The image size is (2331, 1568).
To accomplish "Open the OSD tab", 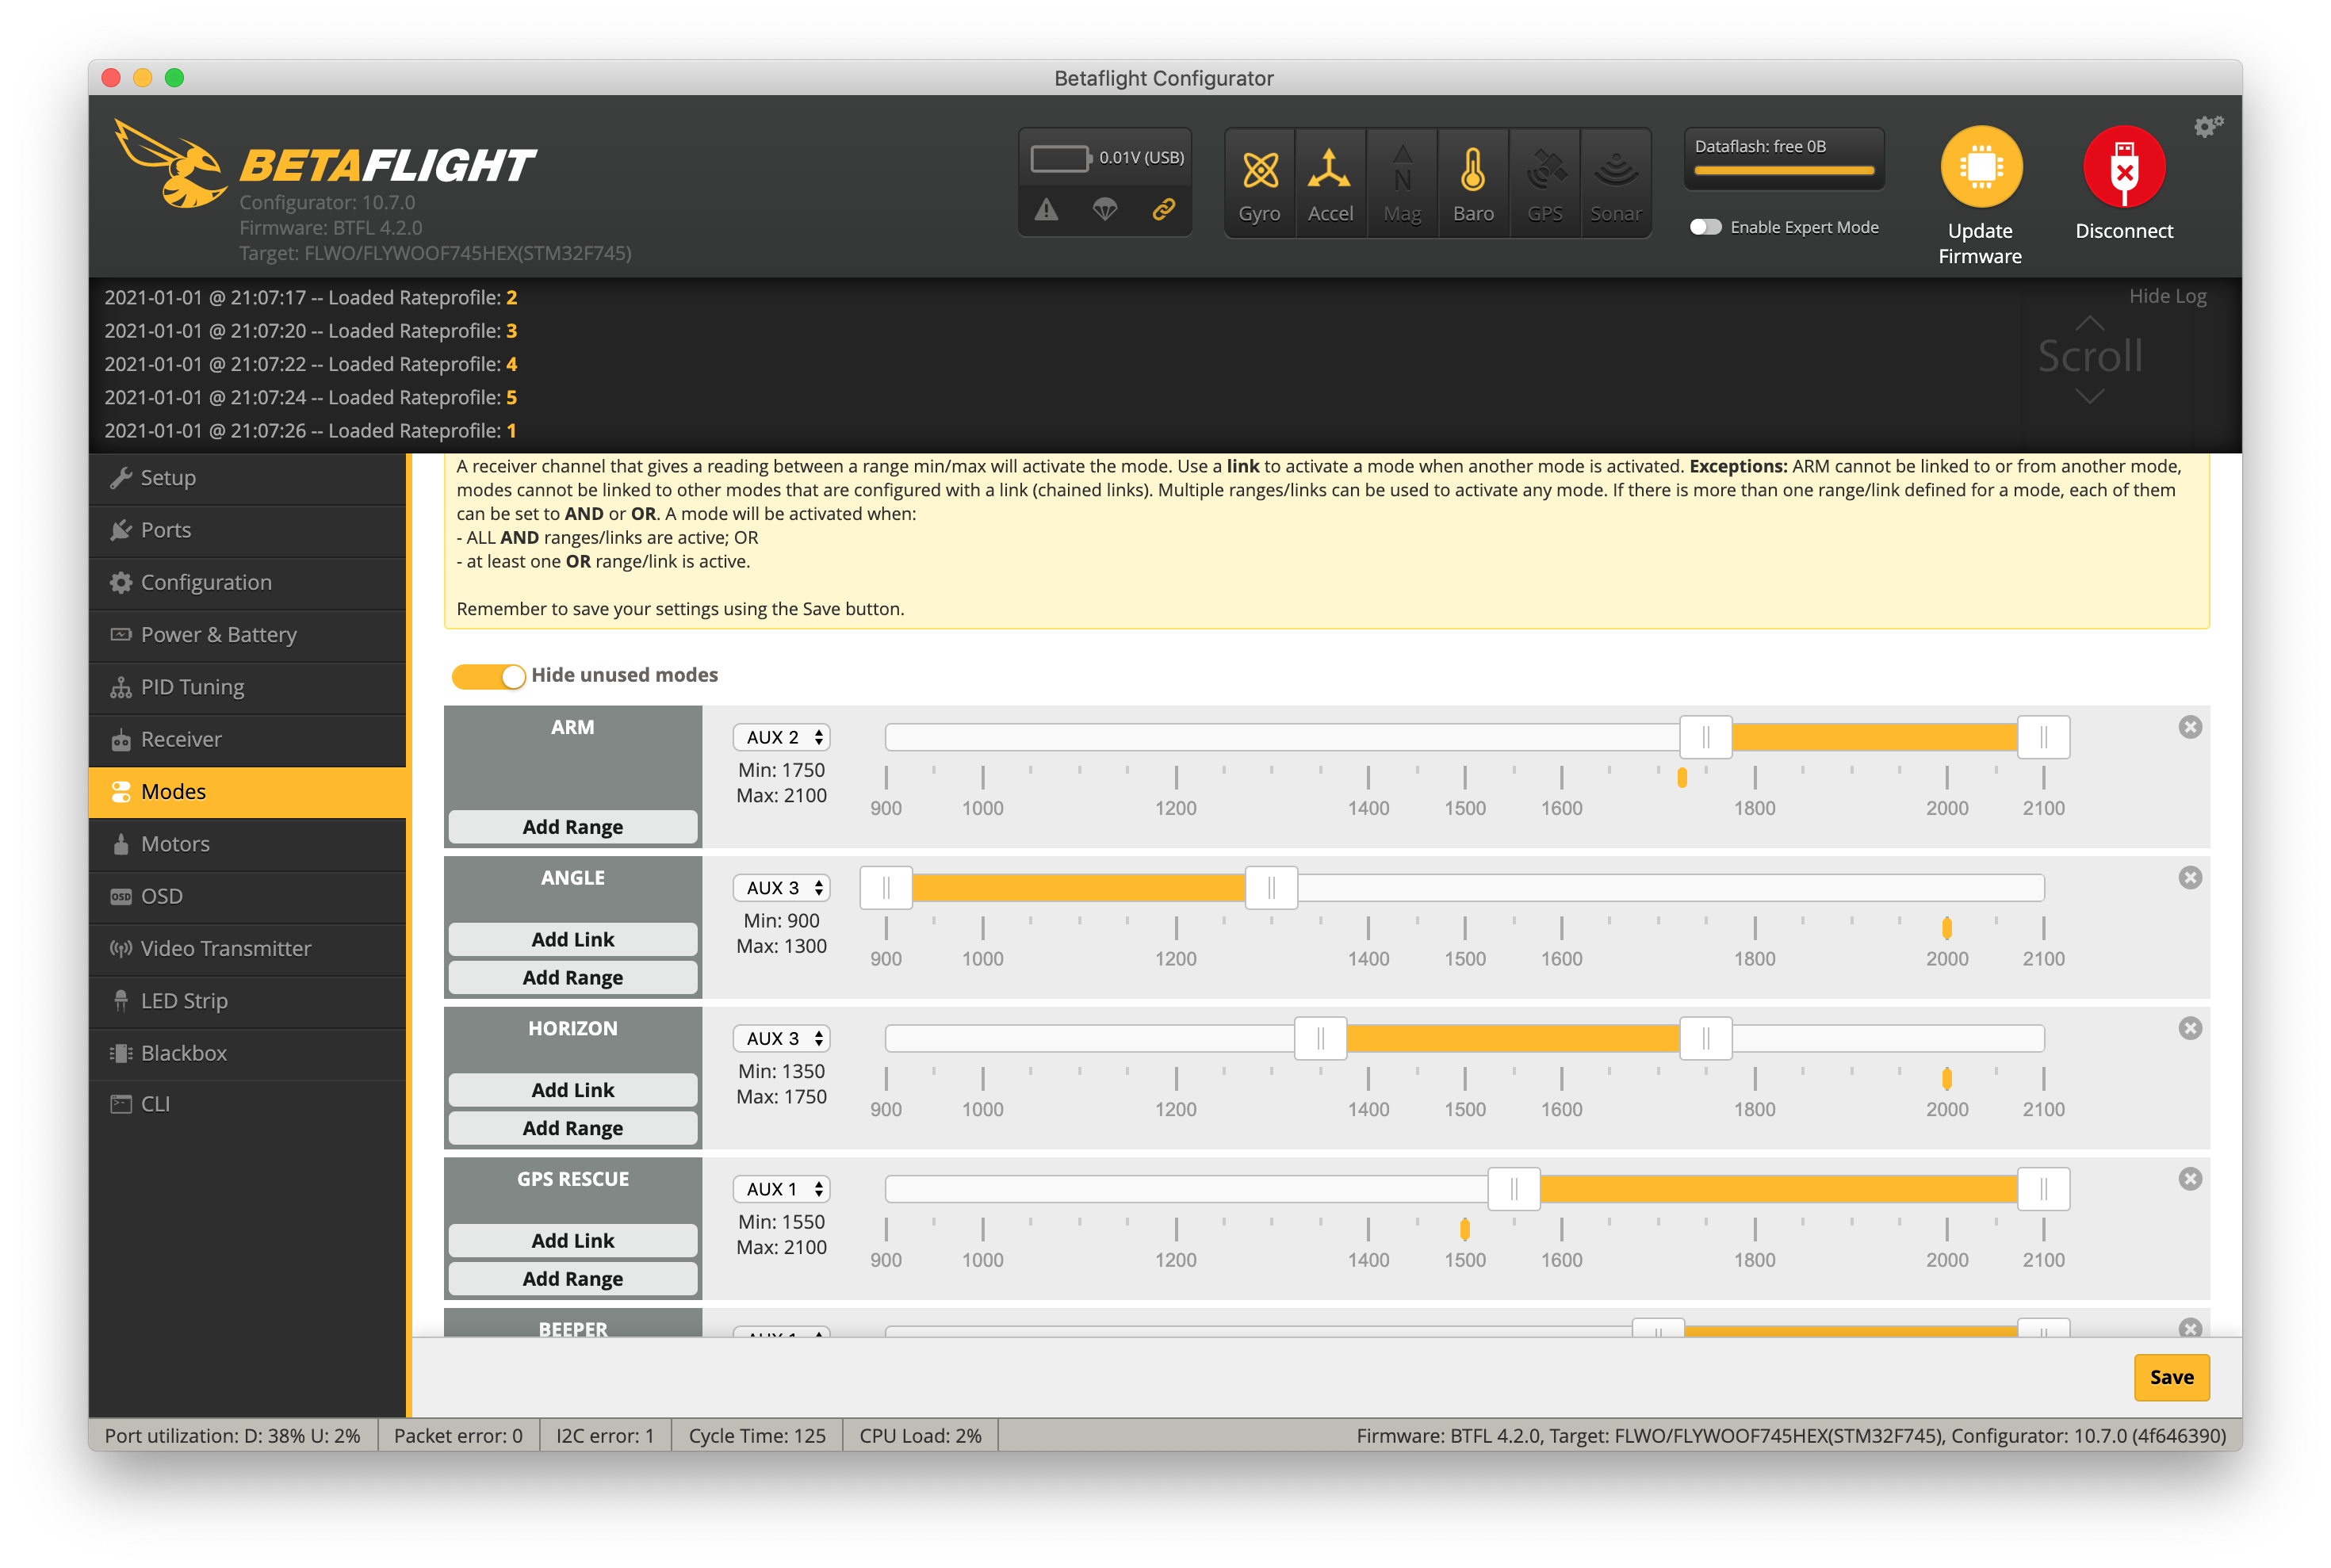I will [x=247, y=896].
